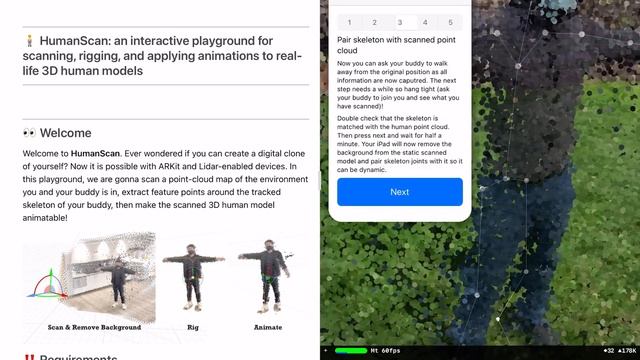This screenshot has width=640, height=360.
Task: Select step 1 in the segmented control
Action: pyautogui.click(x=349, y=22)
